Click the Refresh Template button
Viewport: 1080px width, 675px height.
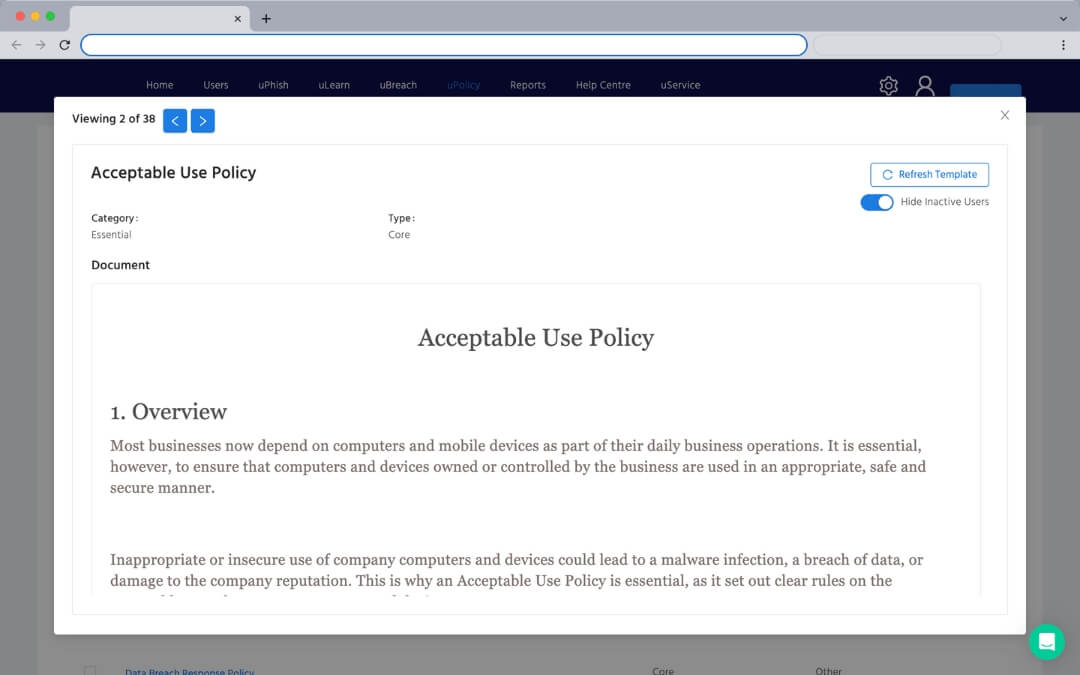tap(929, 175)
